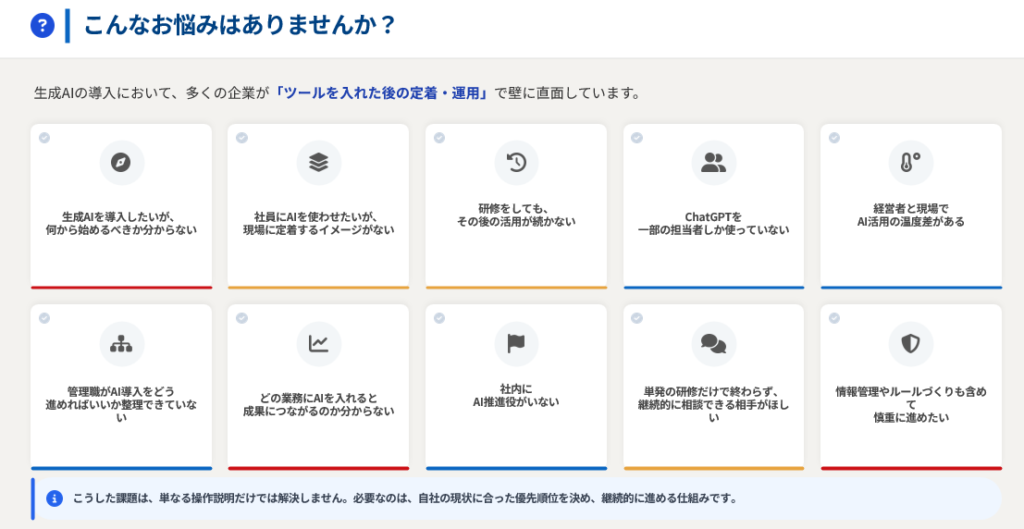Toggle check mark on 社内にAI推進役がいない card
1024x529 pixels.
[439, 318]
